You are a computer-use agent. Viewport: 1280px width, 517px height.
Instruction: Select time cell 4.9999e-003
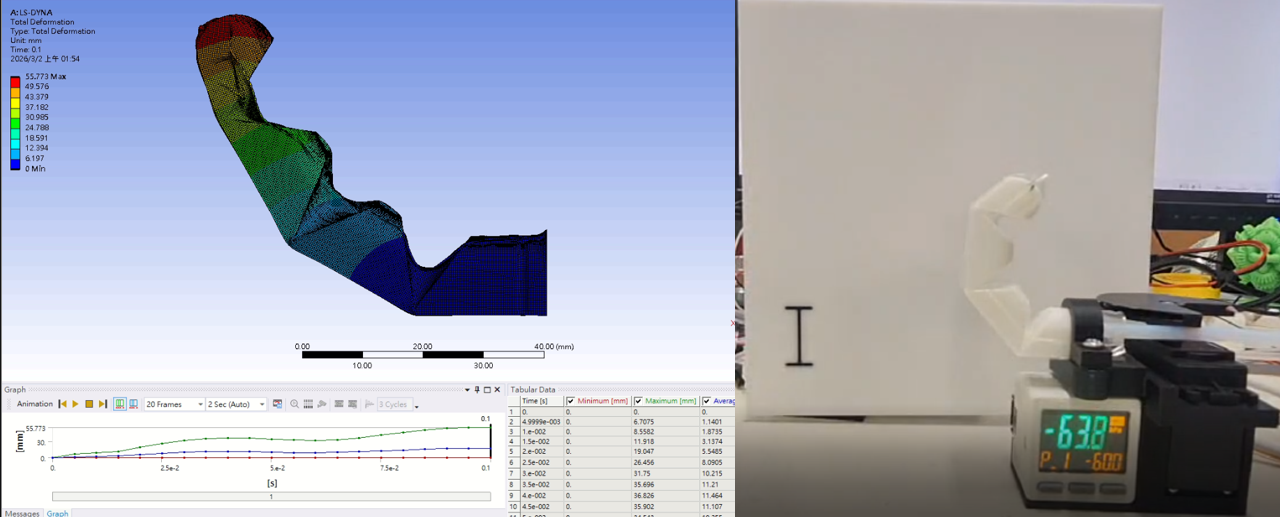point(541,422)
